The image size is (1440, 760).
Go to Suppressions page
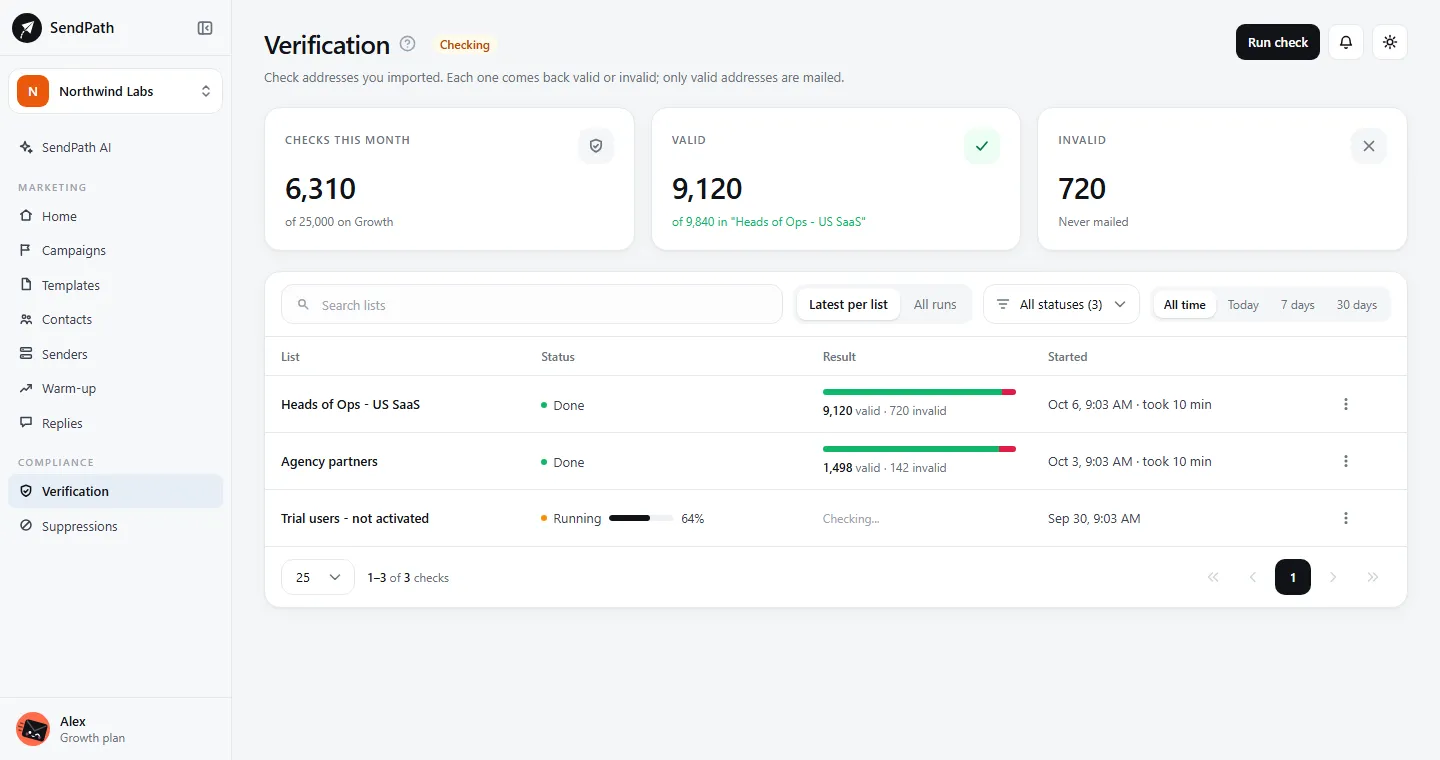coord(116,526)
